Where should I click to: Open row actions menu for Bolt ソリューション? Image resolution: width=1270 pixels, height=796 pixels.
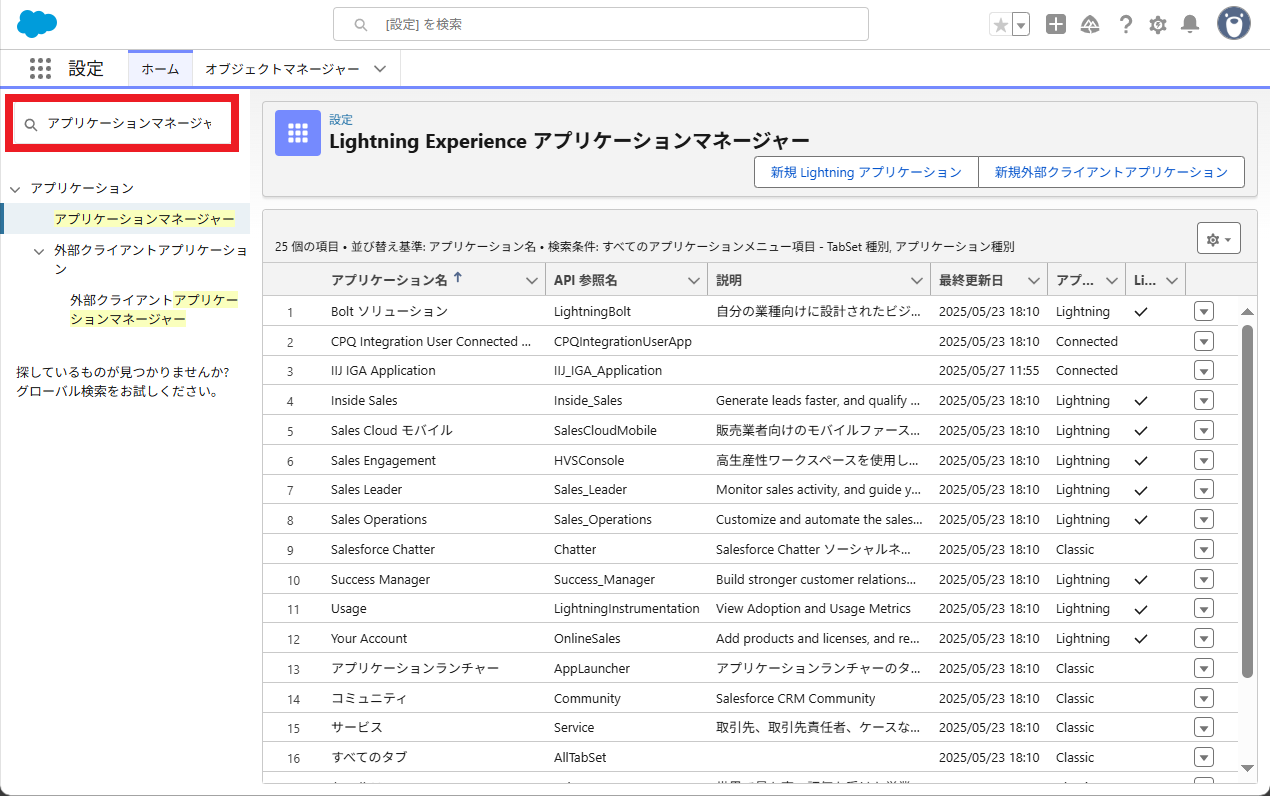click(x=1203, y=312)
